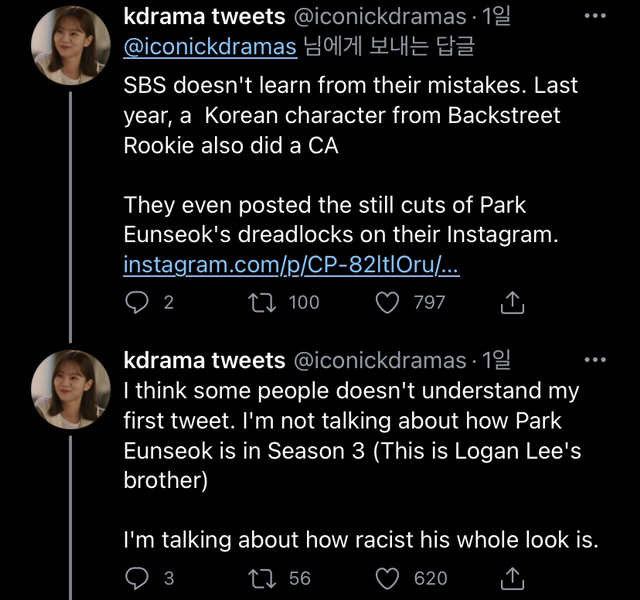The height and width of the screenshot is (600, 640).
Task: Reply to the second tweet about Season 3
Action: [136, 578]
